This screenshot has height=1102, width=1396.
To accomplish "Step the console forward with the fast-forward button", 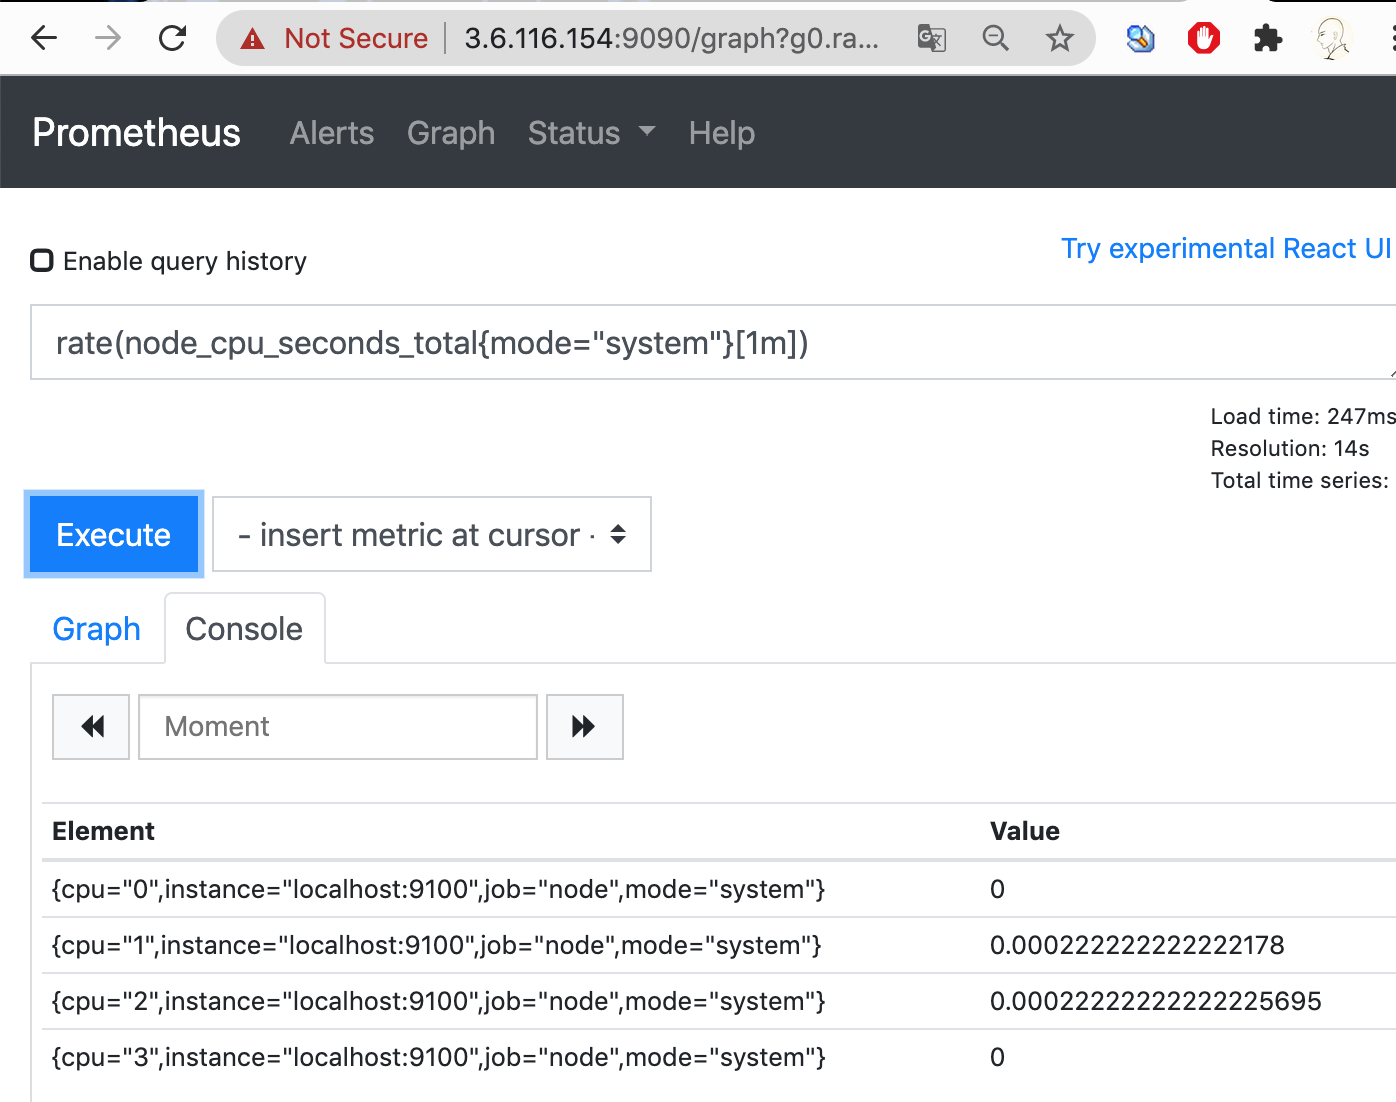I will [x=584, y=727].
